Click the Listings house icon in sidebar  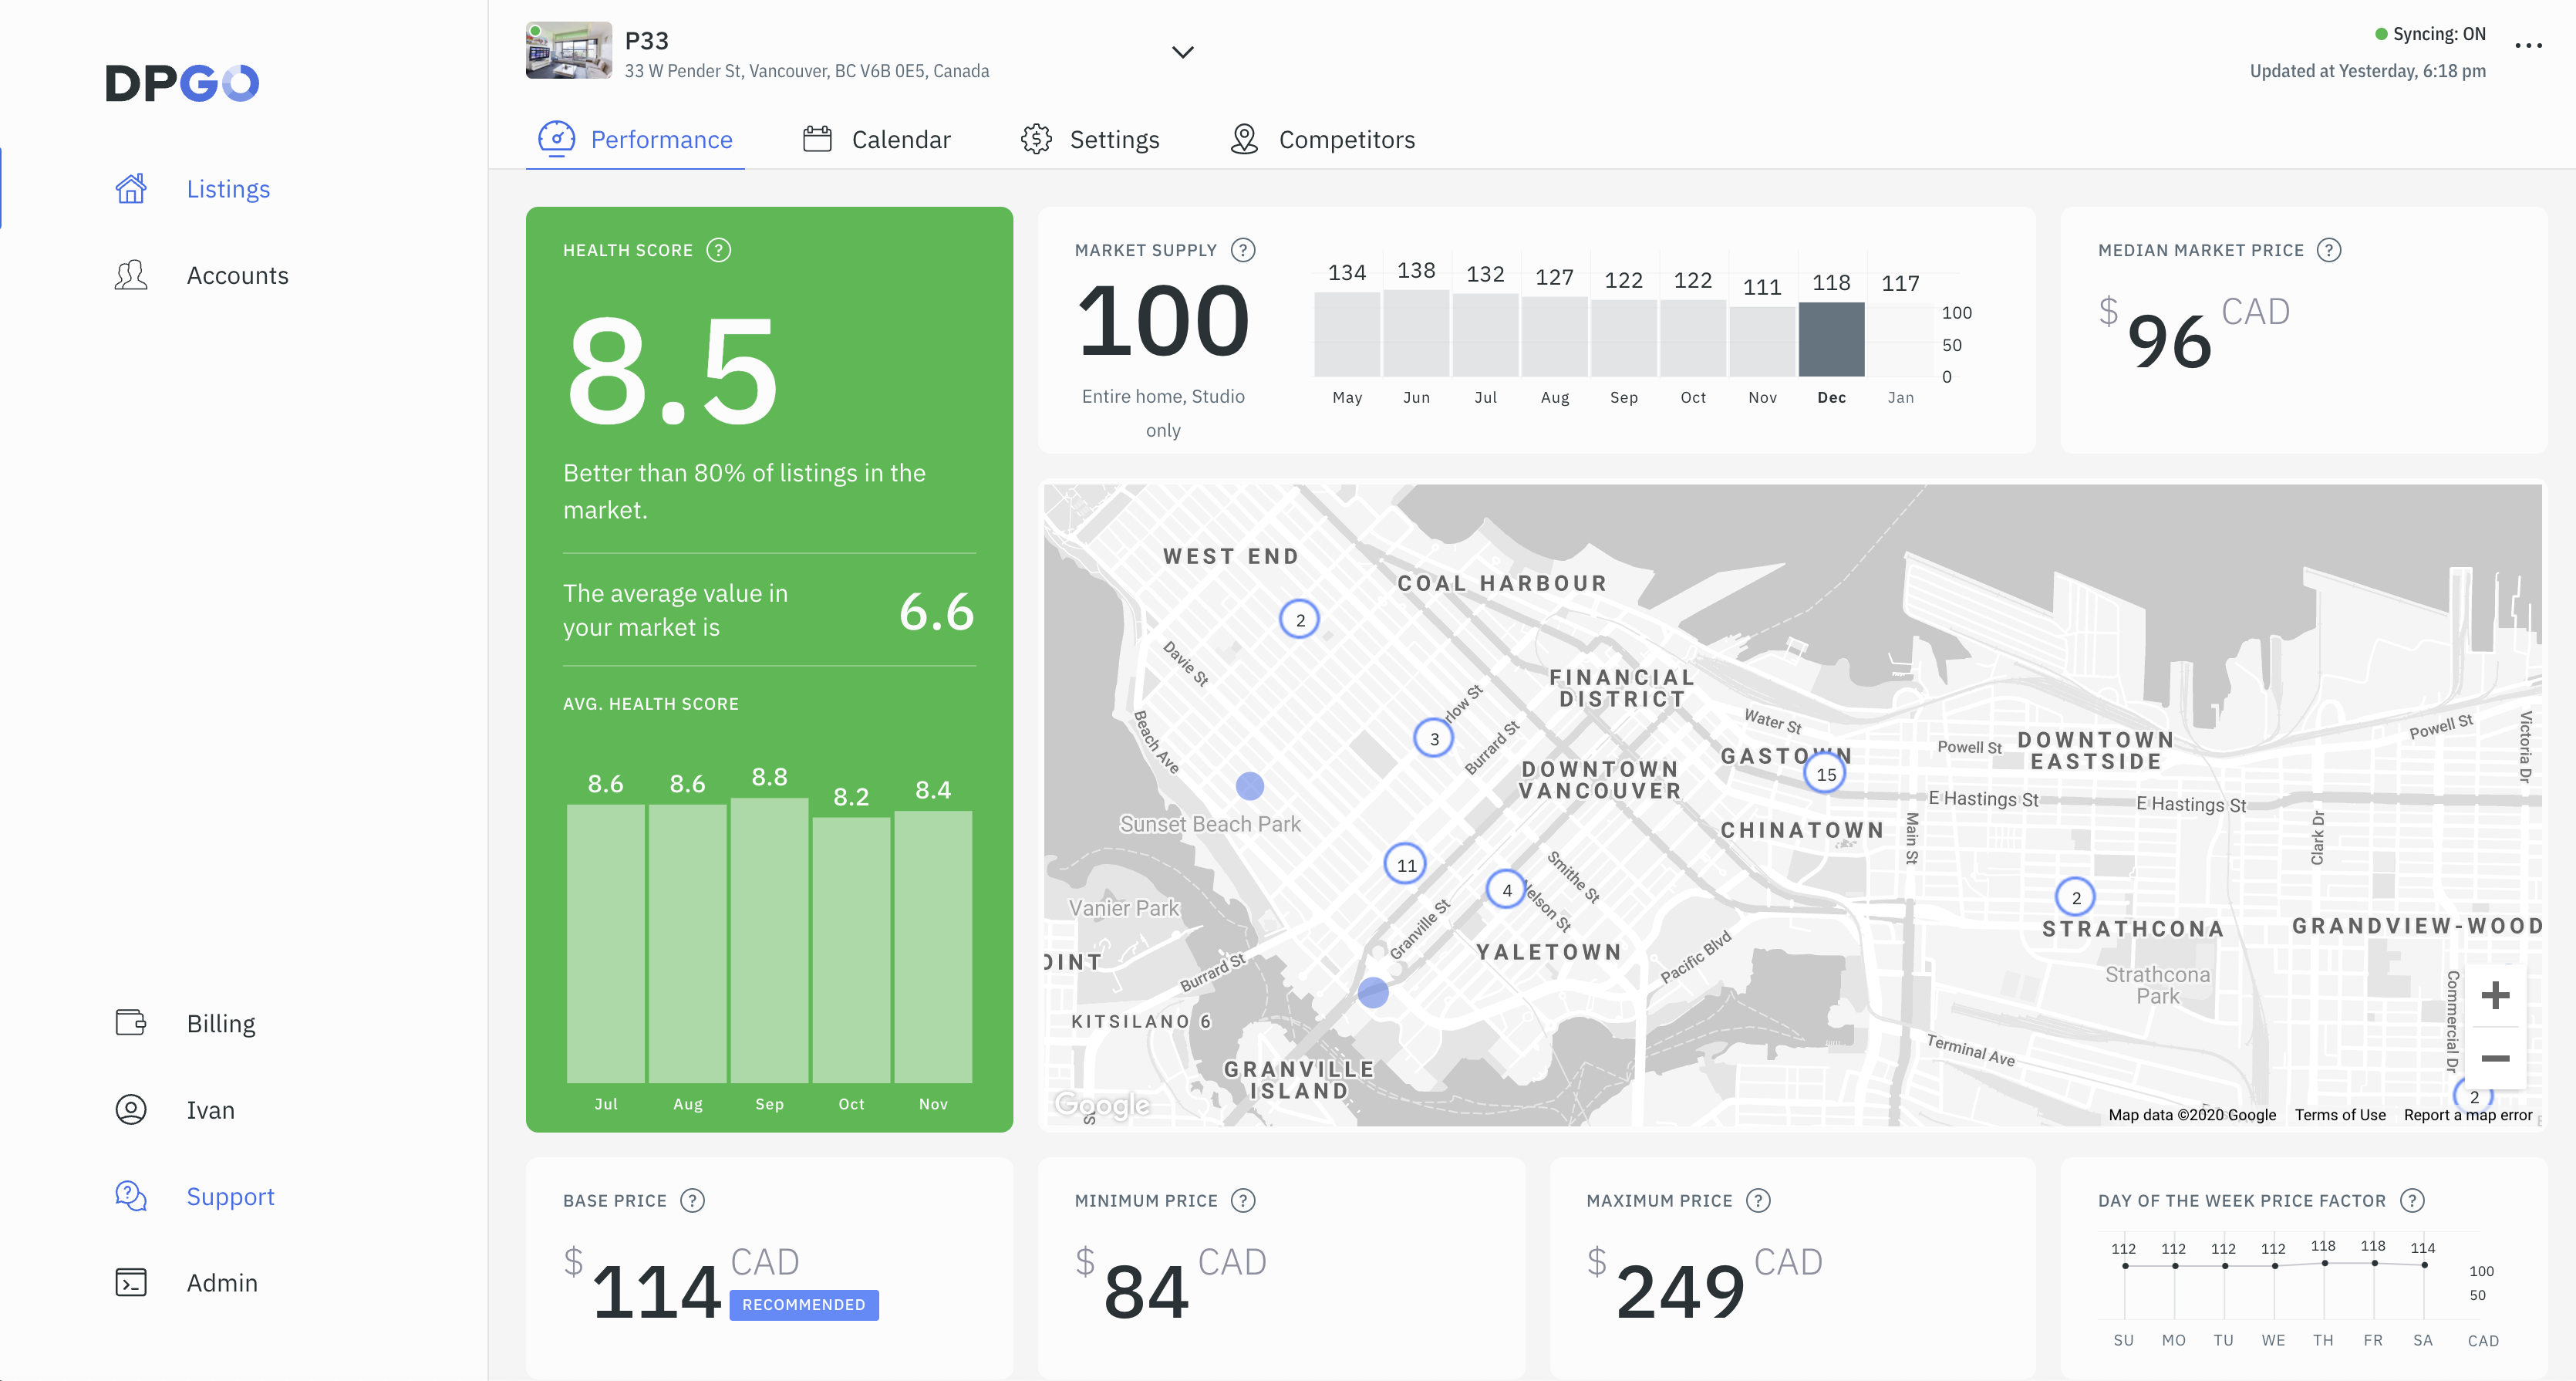(131, 189)
